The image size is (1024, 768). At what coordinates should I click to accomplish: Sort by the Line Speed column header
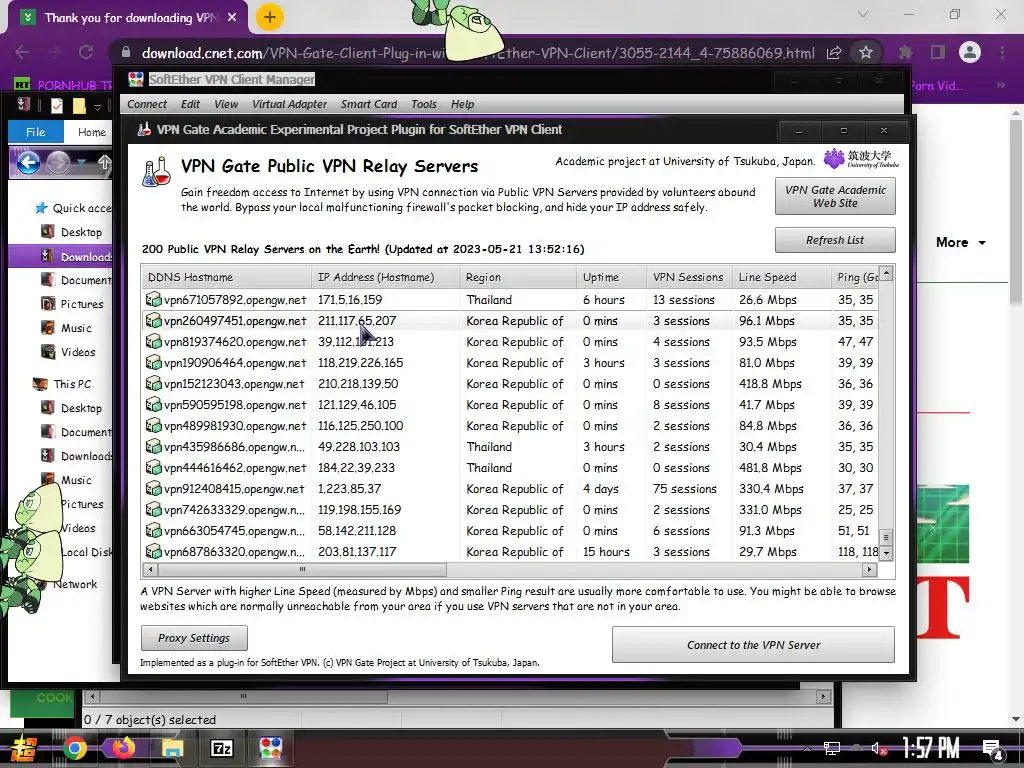[x=781, y=277]
